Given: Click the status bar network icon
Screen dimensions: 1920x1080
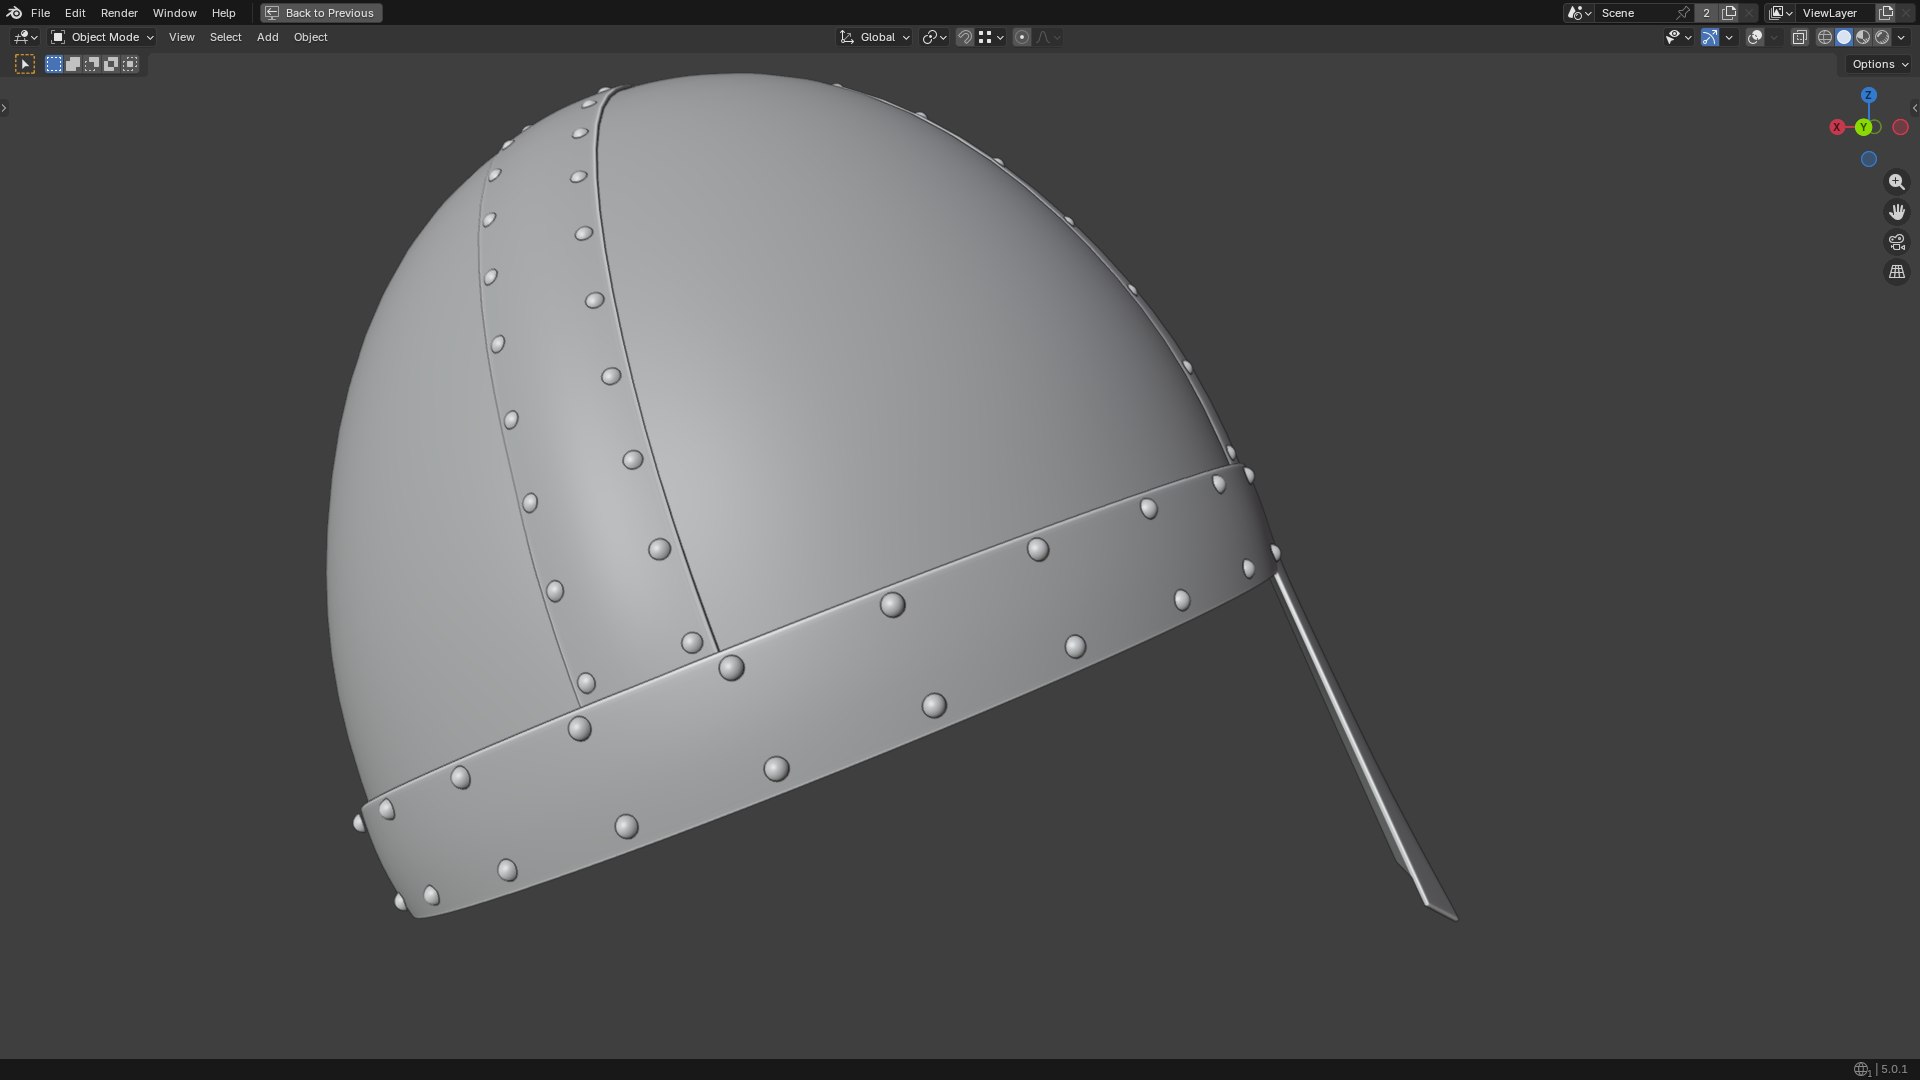Looking at the screenshot, I should (x=1861, y=1069).
